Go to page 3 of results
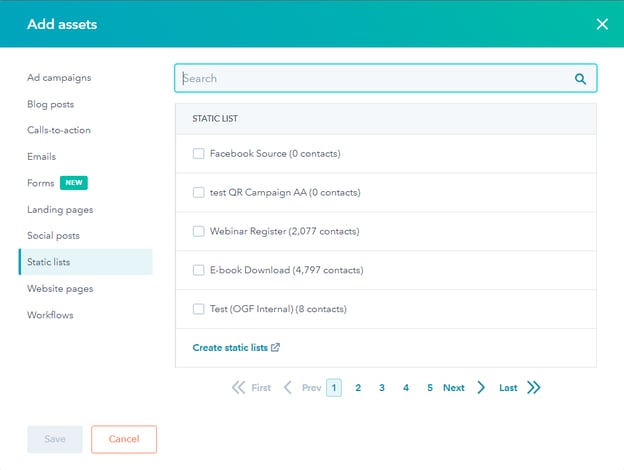The width and height of the screenshot is (624, 470). (x=382, y=388)
